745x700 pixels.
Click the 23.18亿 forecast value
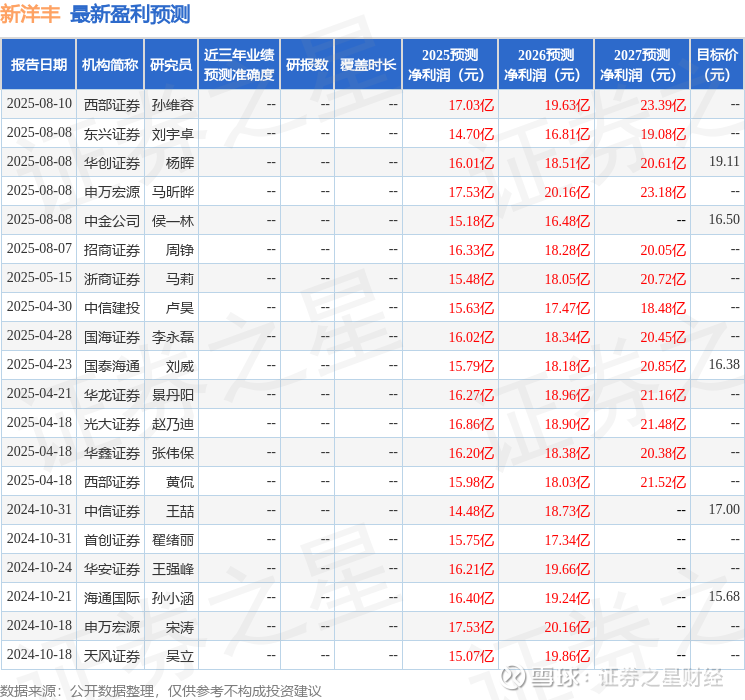pyautogui.click(x=663, y=192)
